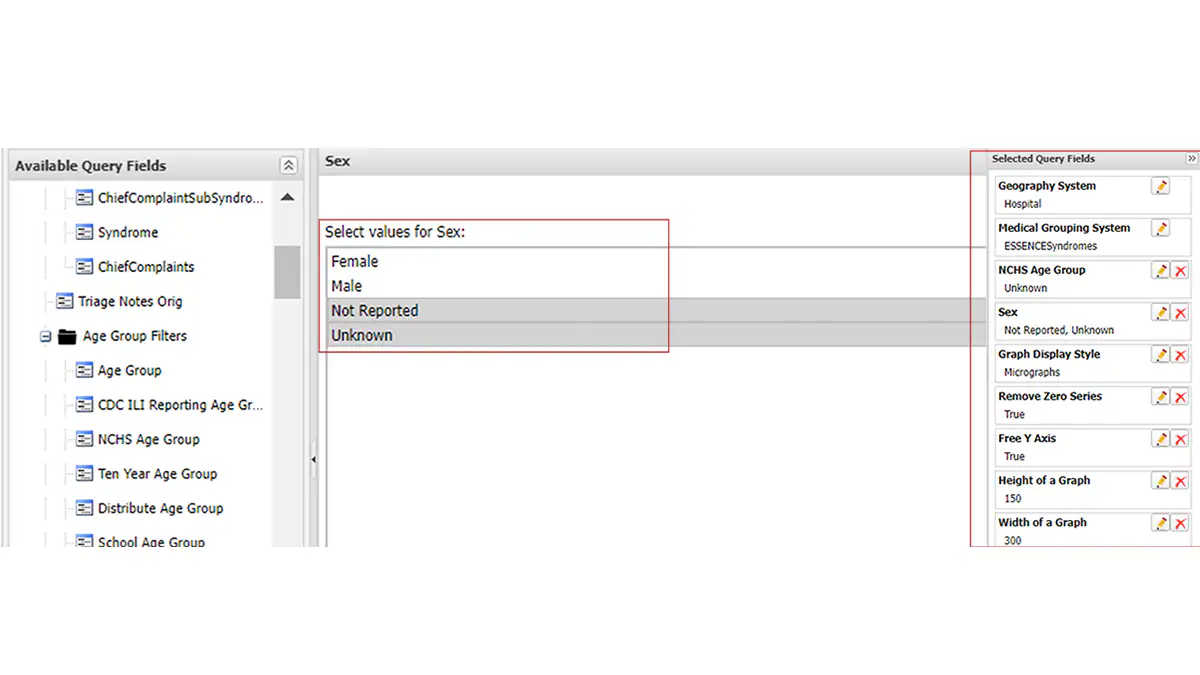Image resolution: width=1200 pixels, height=675 pixels.
Task: Edit the Geography System query field
Action: tap(1160, 187)
